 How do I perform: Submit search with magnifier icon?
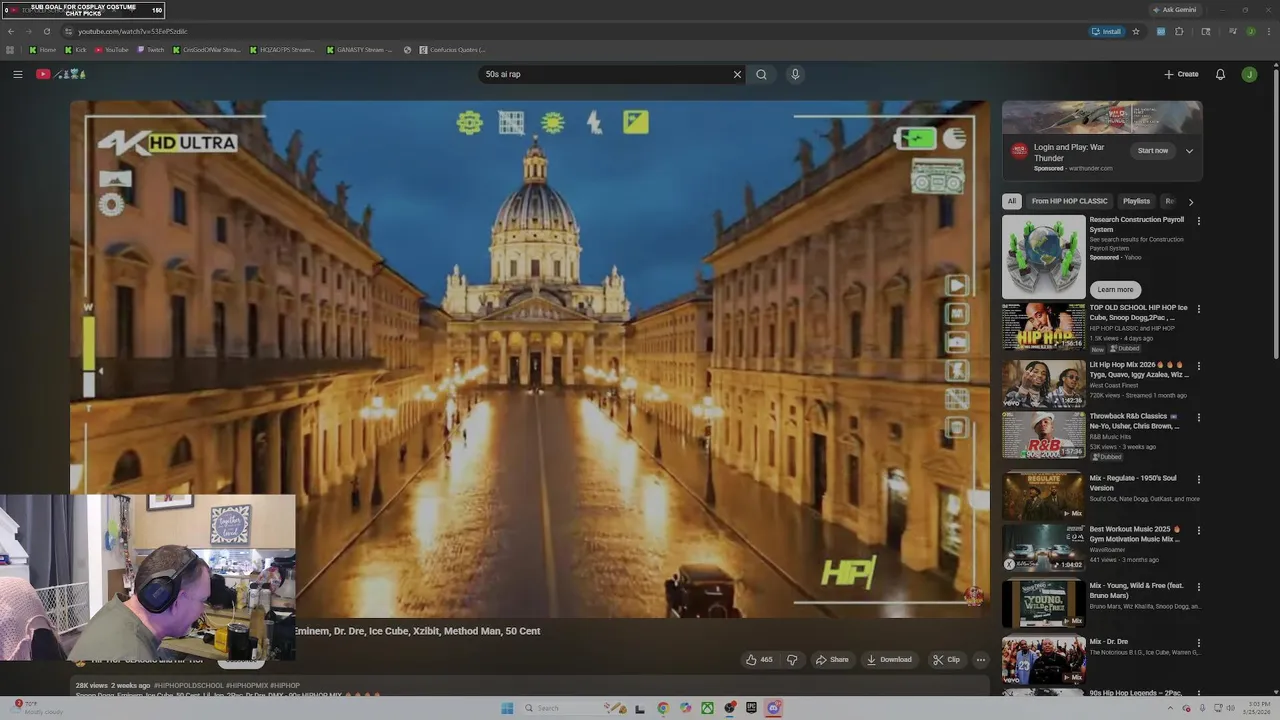[761, 74]
